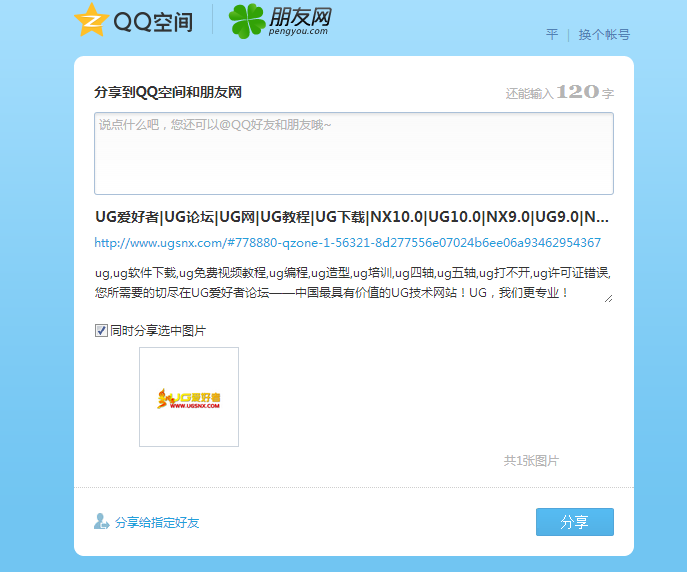Open the www.ugsnx.com URL link
The width and height of the screenshot is (687, 572).
pos(347,243)
